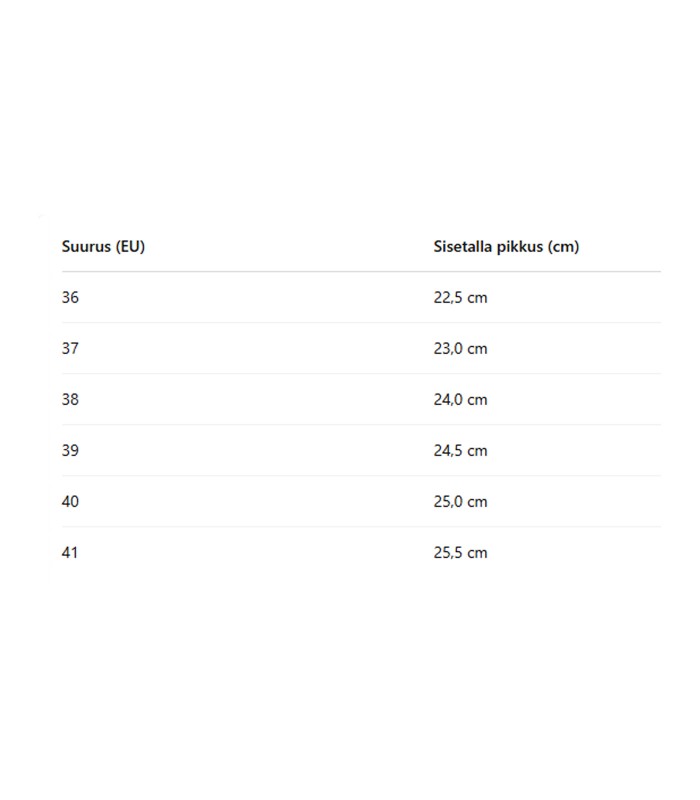Viewport: 700px width, 800px height.
Task: Click the 25,5 cm insole value
Action: (460, 553)
